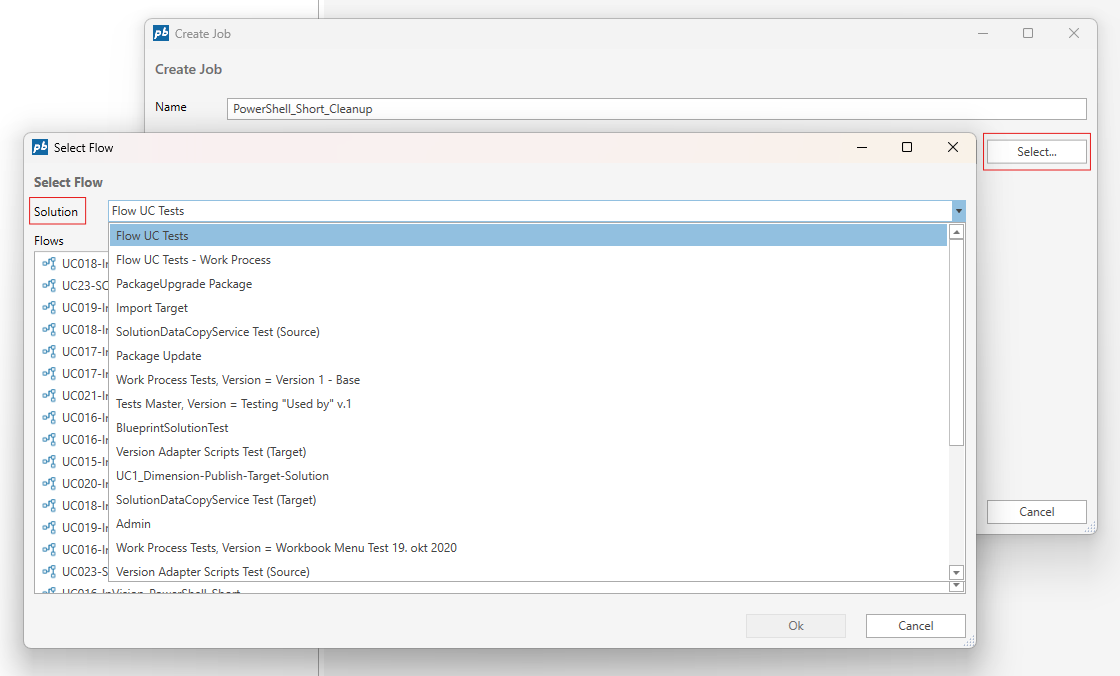Click the pb logo in Create Job title bar

click(161, 33)
